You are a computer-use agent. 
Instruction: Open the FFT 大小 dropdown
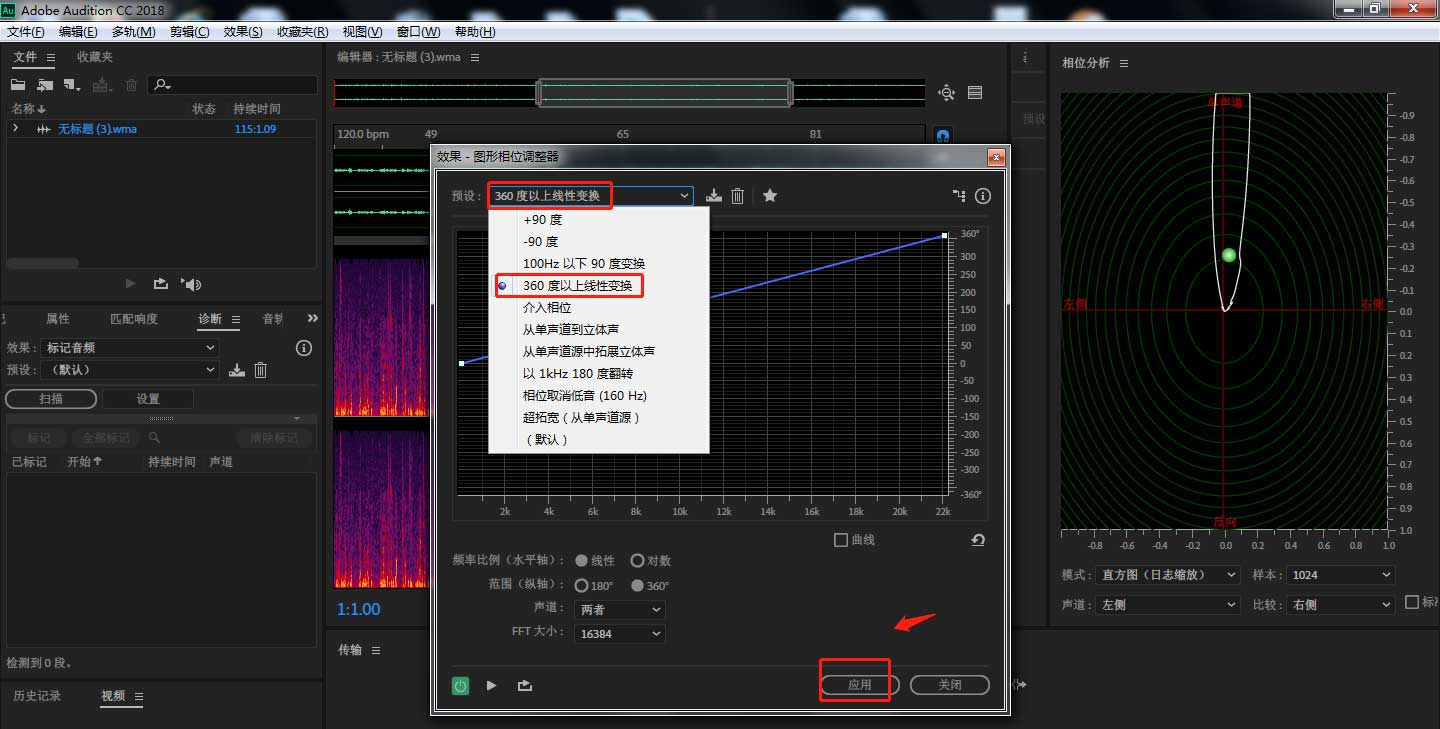(619, 633)
